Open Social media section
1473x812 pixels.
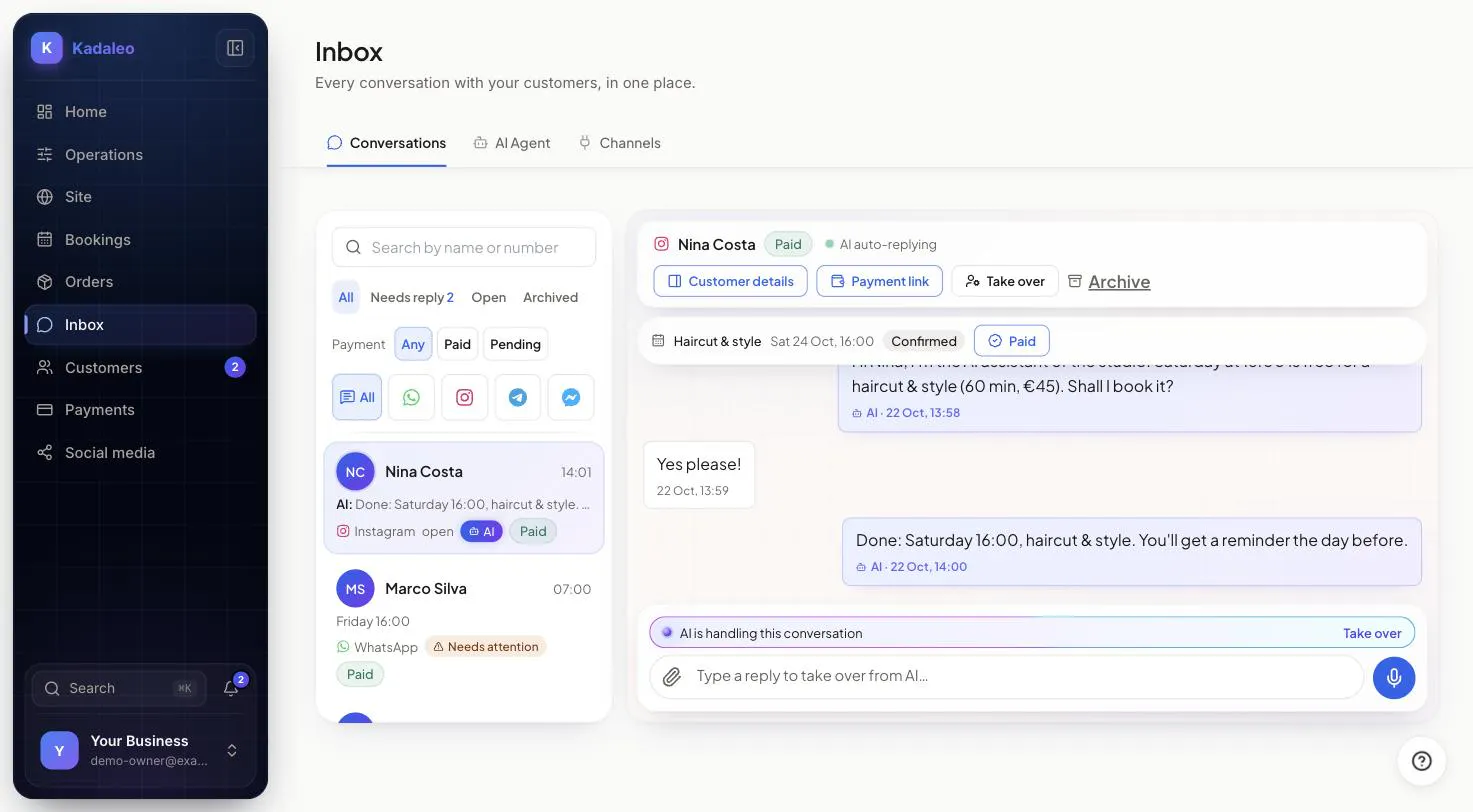click(x=140, y=453)
